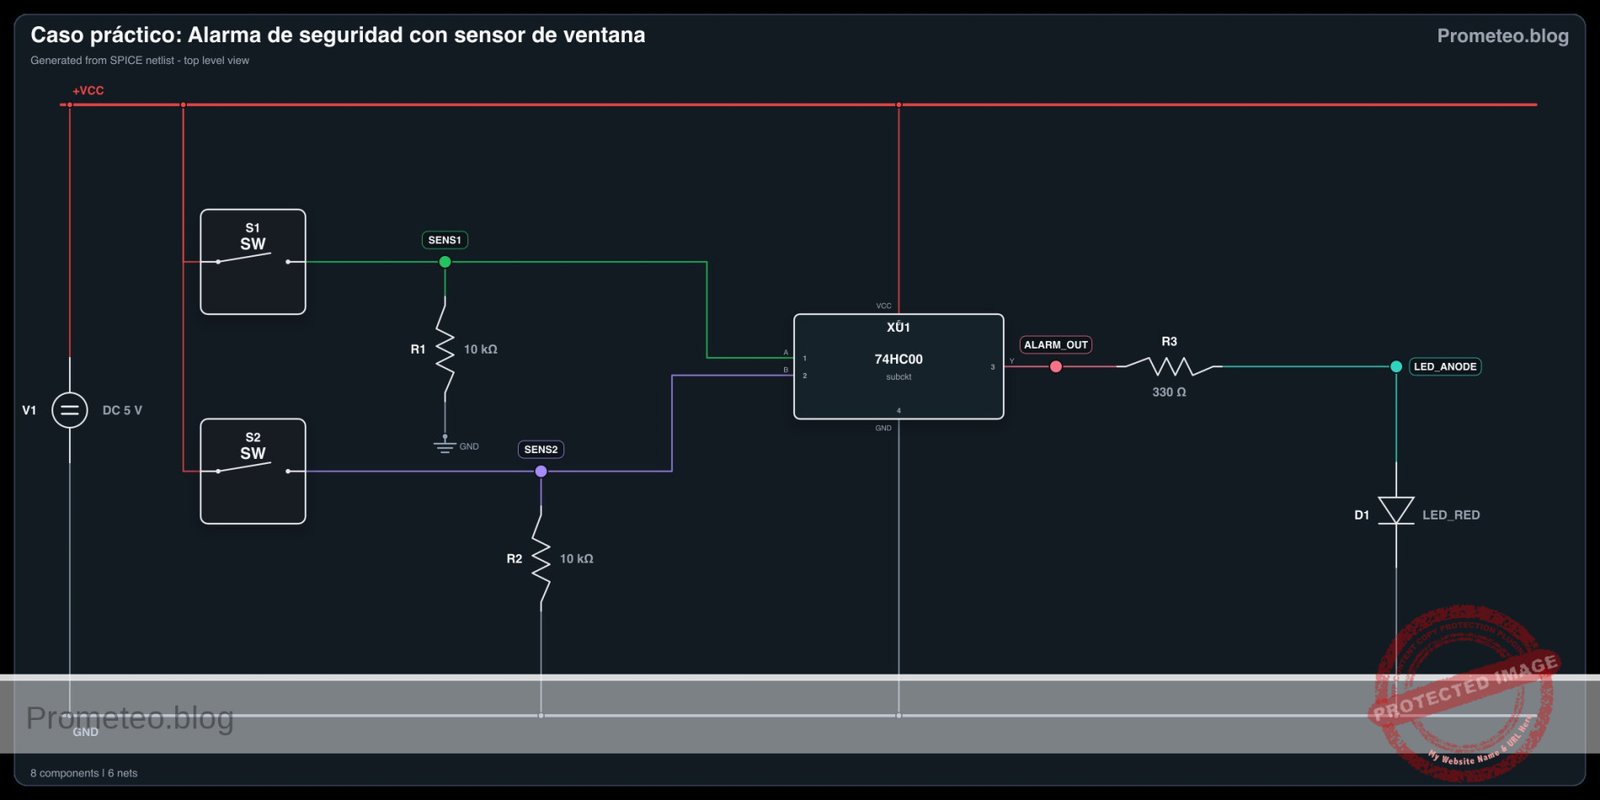
Task: Select the R1 resistor symbol
Action: 445,349
